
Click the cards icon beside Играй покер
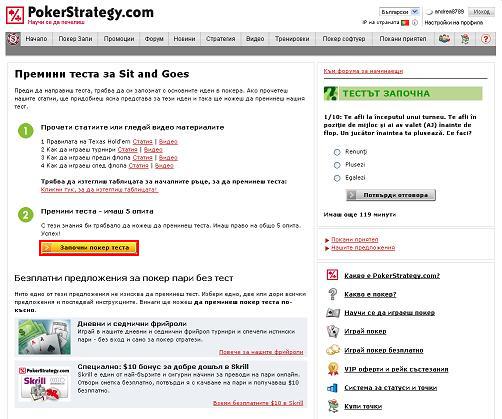click(333, 331)
